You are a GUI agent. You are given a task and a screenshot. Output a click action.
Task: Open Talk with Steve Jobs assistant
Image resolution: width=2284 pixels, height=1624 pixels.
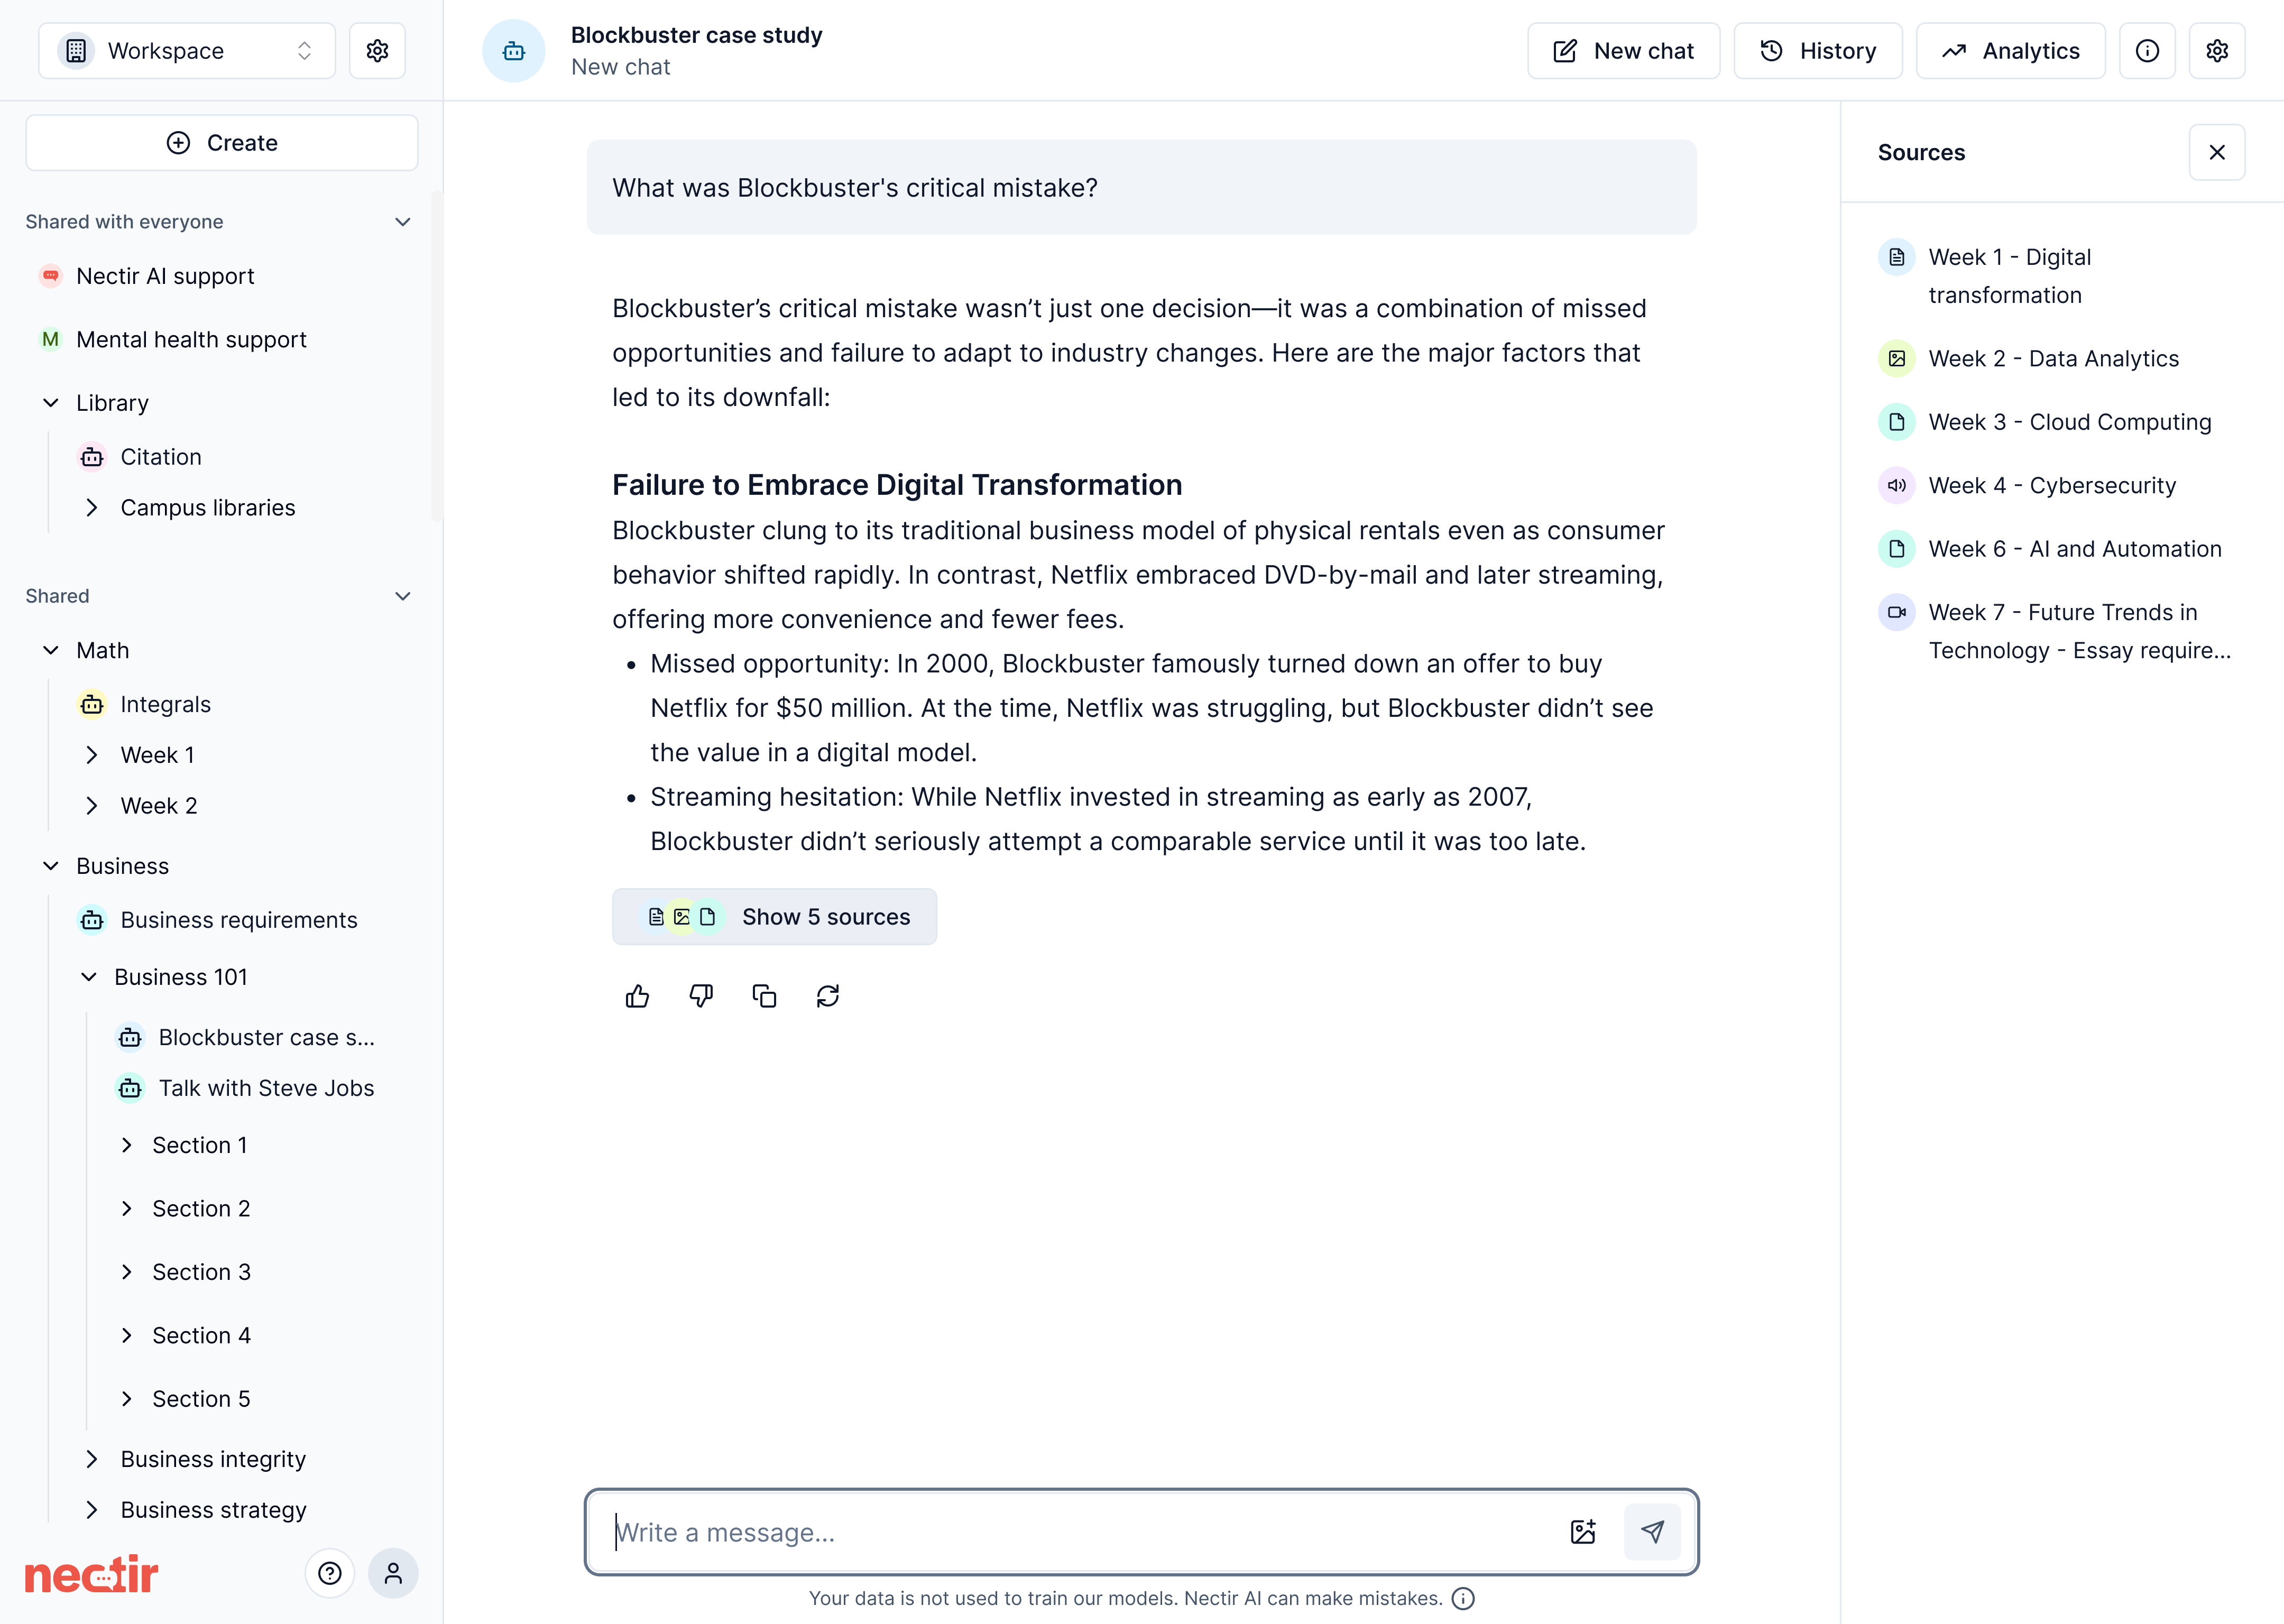tap(266, 1088)
